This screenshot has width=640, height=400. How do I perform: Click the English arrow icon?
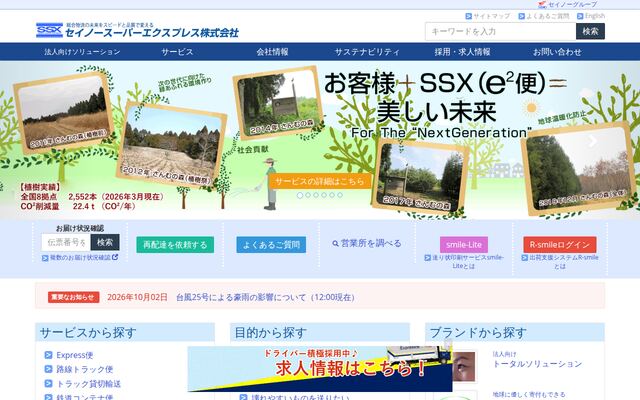(580, 16)
